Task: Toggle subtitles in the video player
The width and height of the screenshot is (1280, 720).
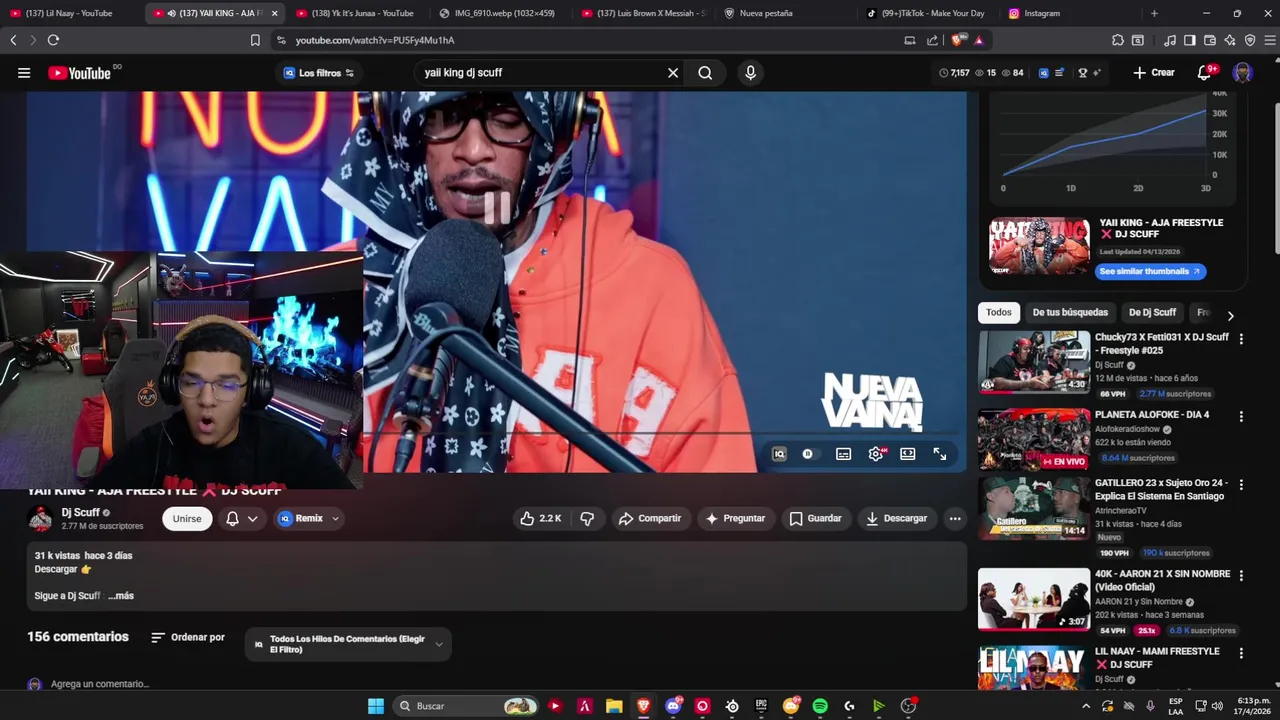Action: pyautogui.click(x=843, y=454)
